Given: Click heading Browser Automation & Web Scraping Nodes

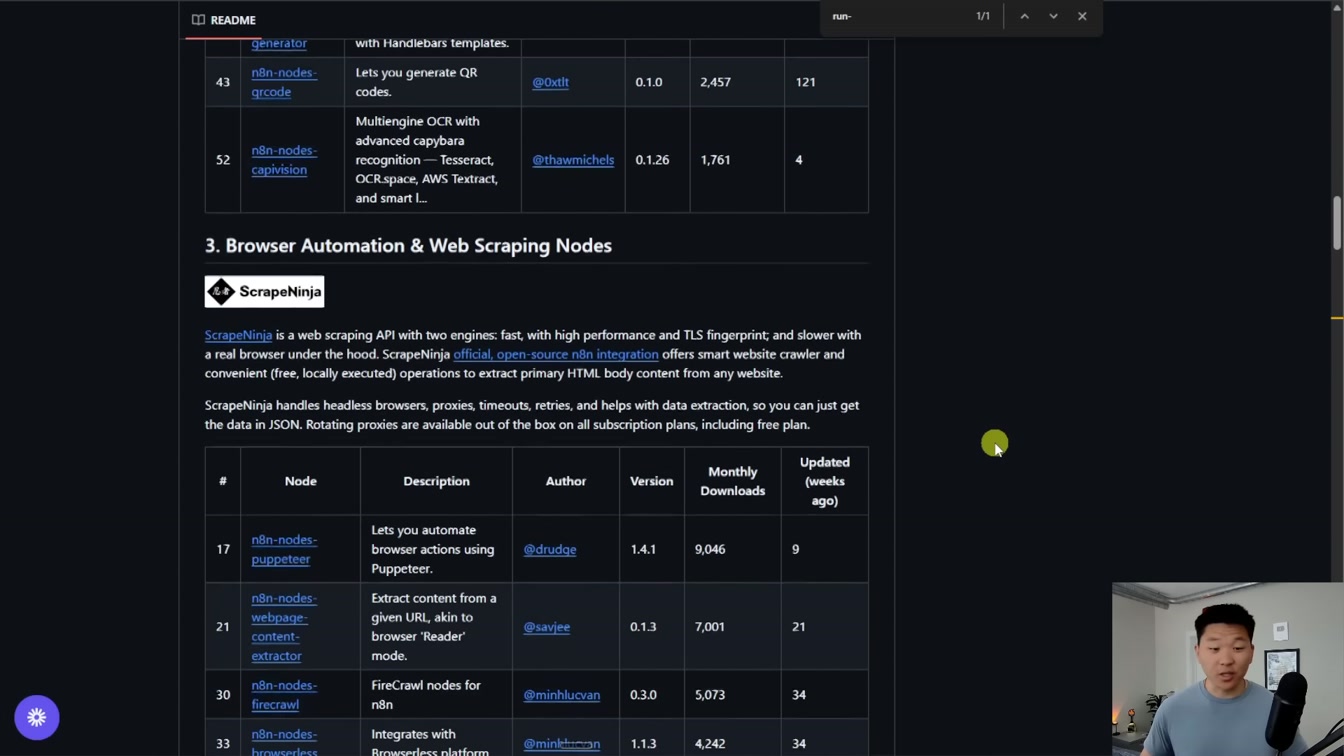Looking at the screenshot, I should coord(408,246).
